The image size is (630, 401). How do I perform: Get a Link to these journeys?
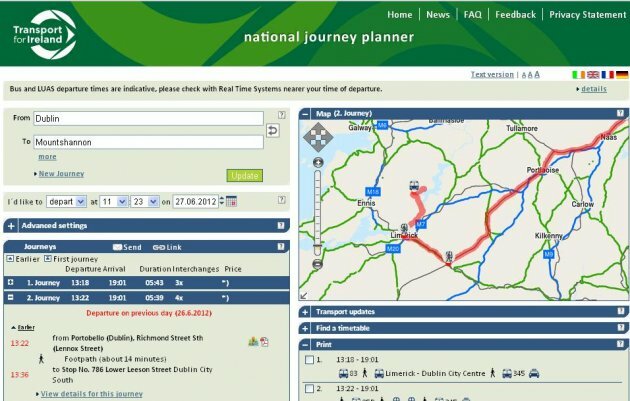[167, 247]
